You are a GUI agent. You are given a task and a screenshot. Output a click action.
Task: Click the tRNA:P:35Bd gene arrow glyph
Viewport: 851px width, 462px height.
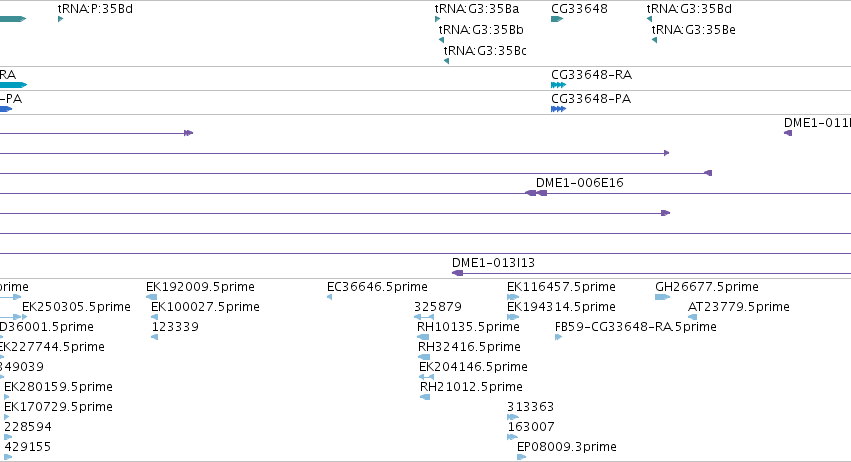point(60,19)
